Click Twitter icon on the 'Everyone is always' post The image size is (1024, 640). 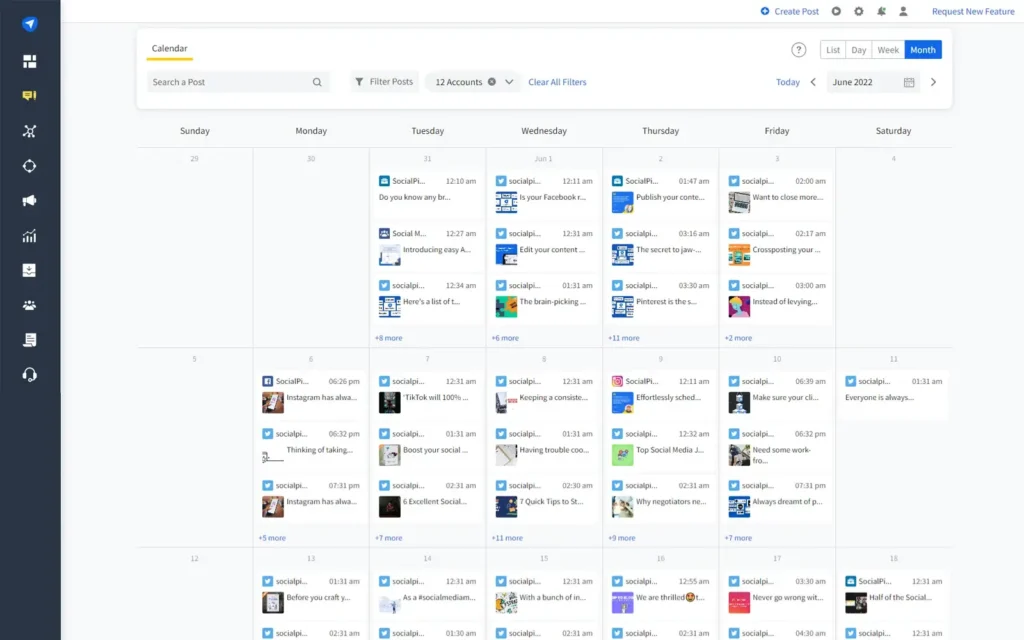850,381
